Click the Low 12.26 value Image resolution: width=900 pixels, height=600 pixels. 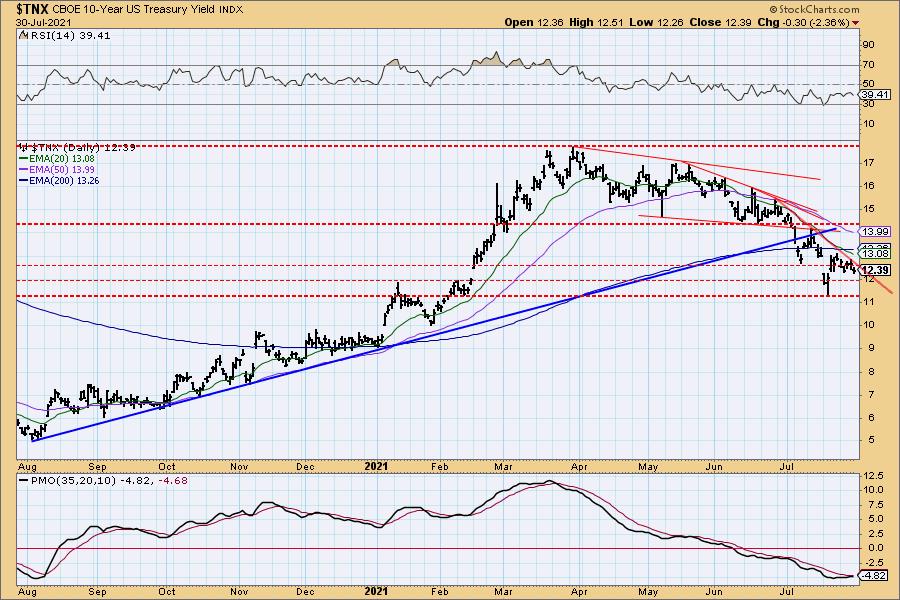(656, 22)
